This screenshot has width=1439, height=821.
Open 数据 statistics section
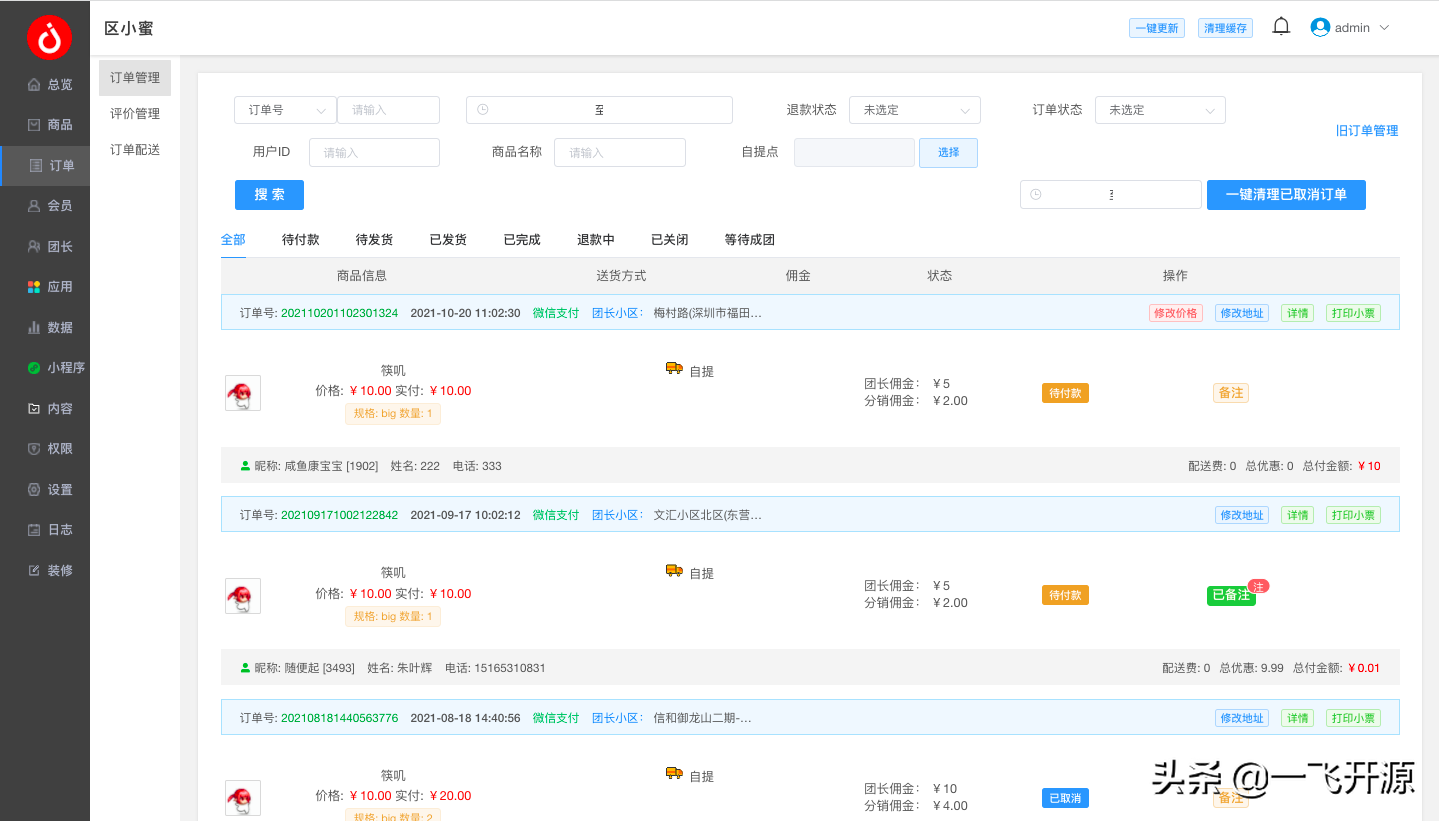[x=50, y=328]
